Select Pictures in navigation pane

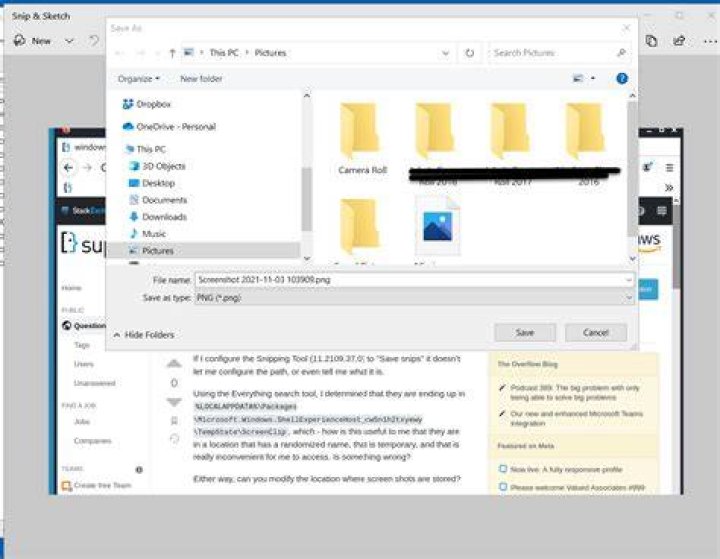(202, 251)
